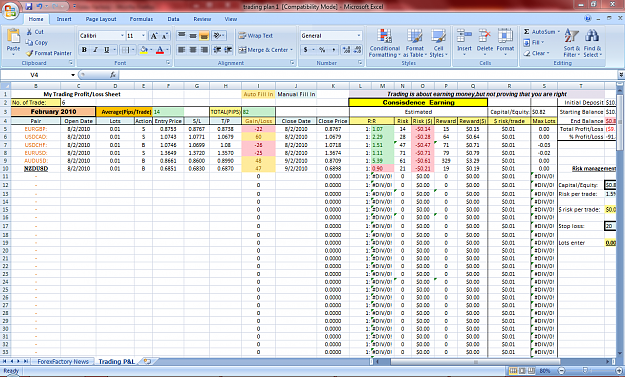Center text horizontally
This screenshot has width=625, height=377.
193,50
